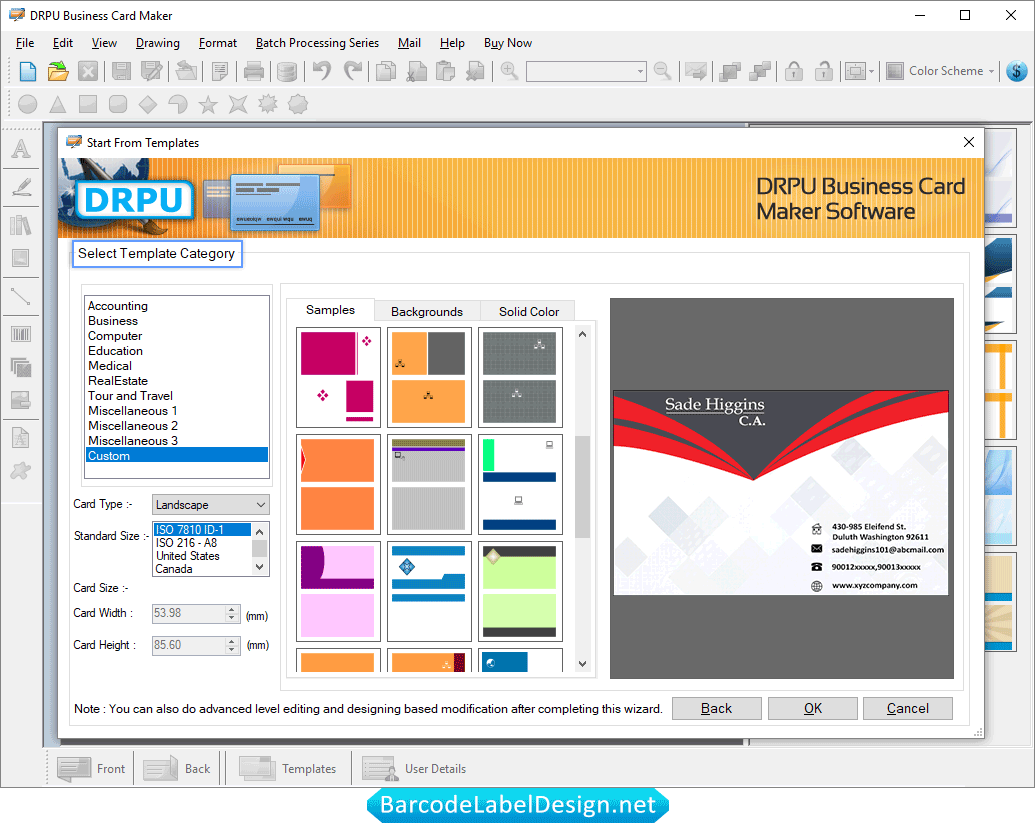Select the Triangle shape tool

click(x=58, y=104)
